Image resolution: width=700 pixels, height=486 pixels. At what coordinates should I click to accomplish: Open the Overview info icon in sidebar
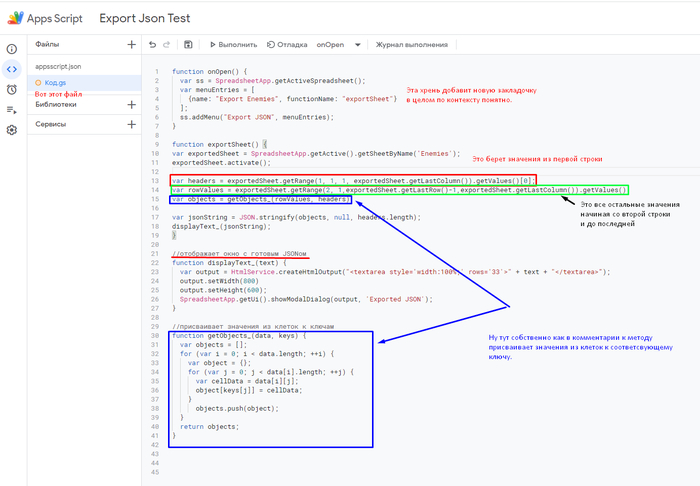coord(11,48)
